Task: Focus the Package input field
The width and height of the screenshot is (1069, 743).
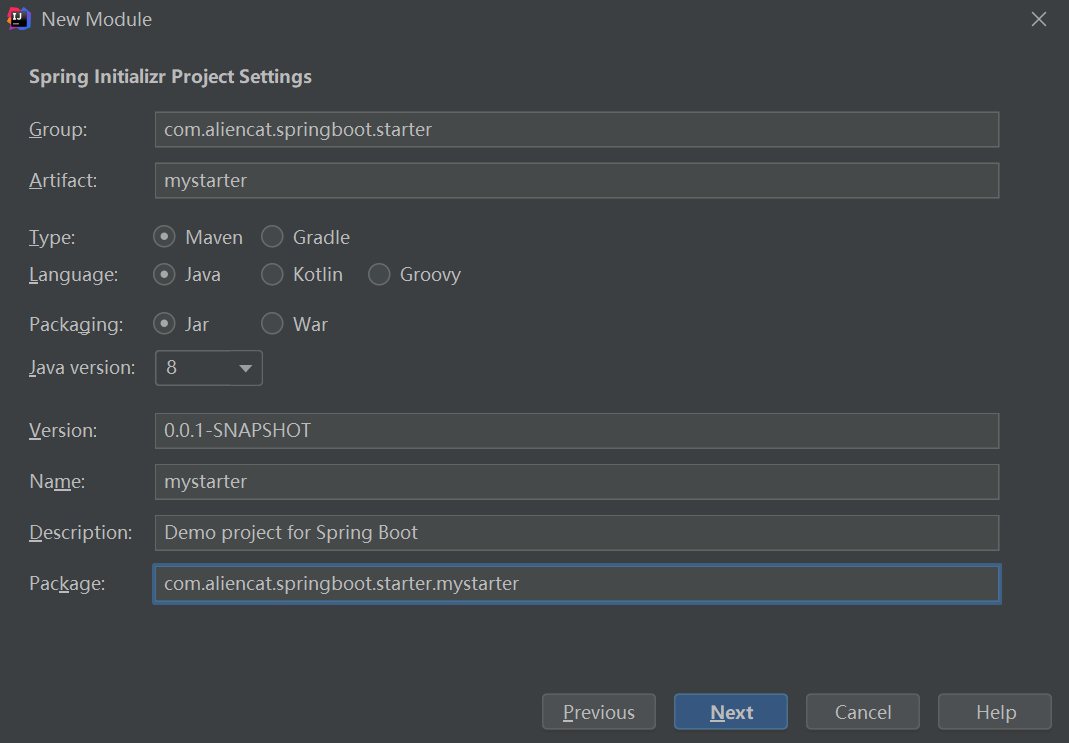Action: tap(577, 584)
